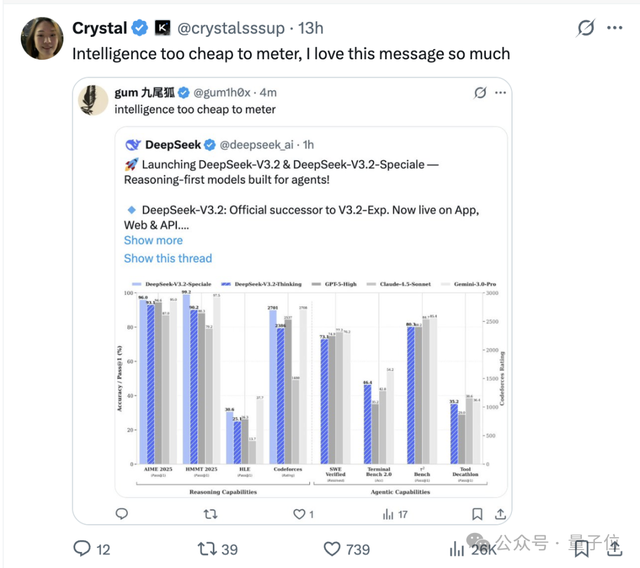Image resolution: width=640 pixels, height=568 pixels.
Task: Click Crystal's profile avatar
Action: pyautogui.click(x=42, y=38)
